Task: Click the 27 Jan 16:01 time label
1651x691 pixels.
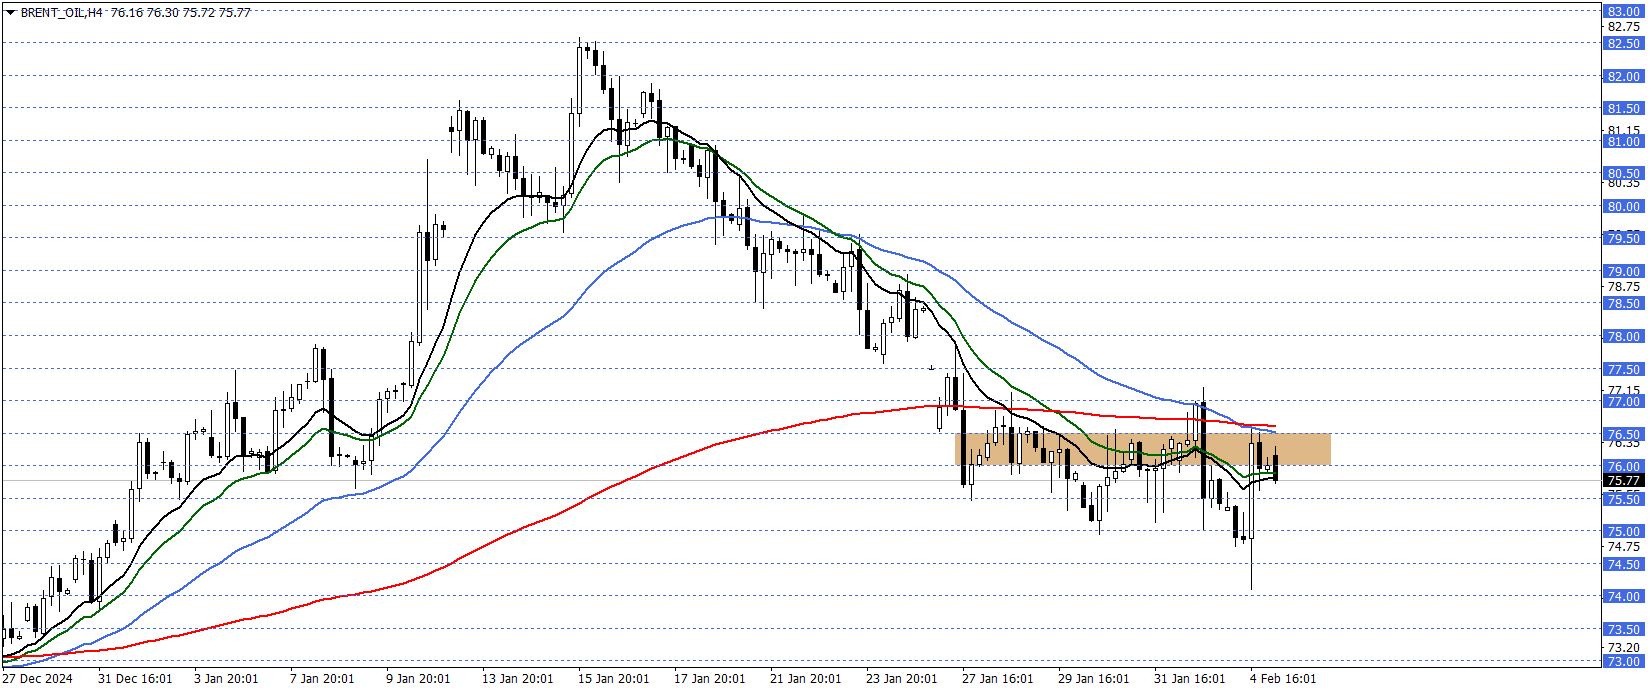Action: [997, 679]
